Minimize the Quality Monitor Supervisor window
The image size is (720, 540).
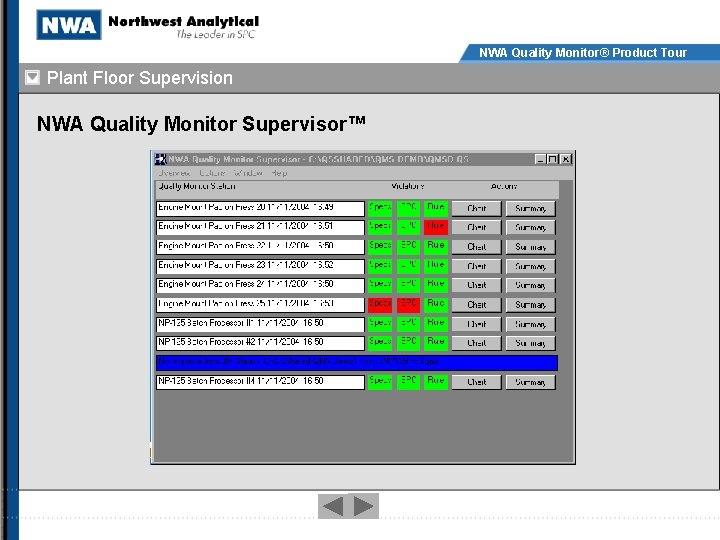[x=541, y=159]
